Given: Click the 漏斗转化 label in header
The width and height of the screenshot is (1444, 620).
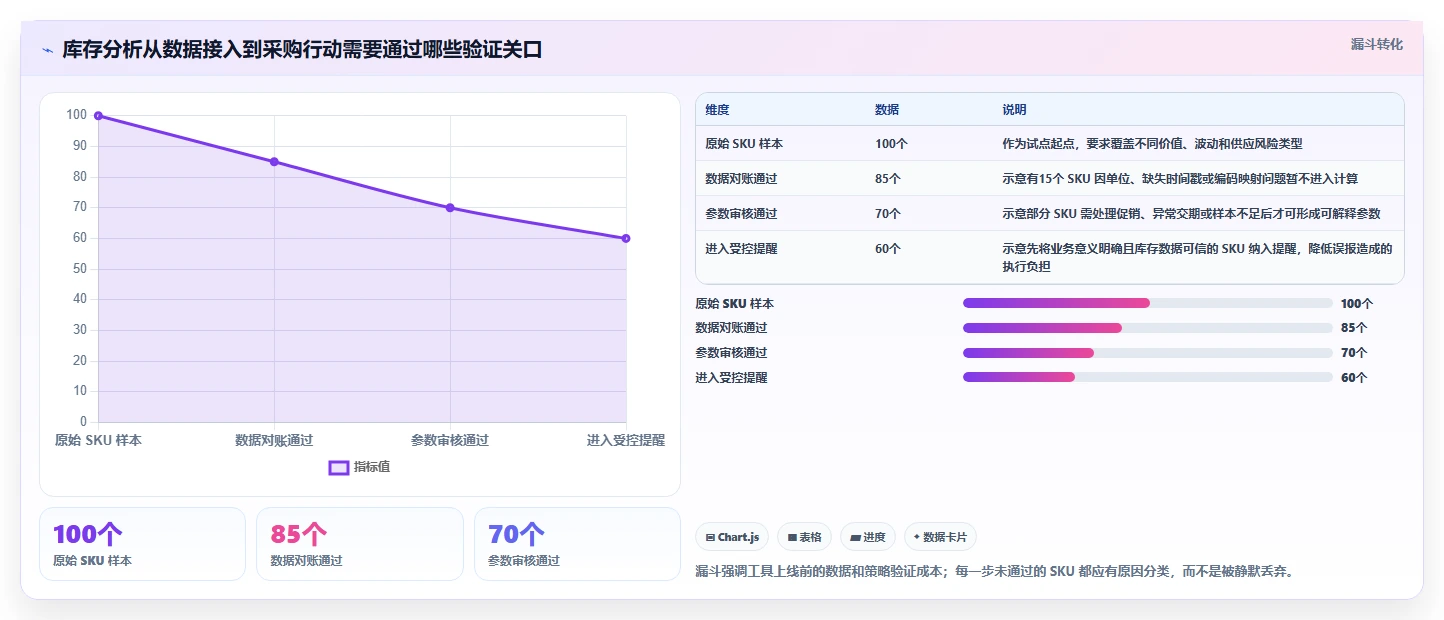Looking at the screenshot, I should [x=1377, y=44].
